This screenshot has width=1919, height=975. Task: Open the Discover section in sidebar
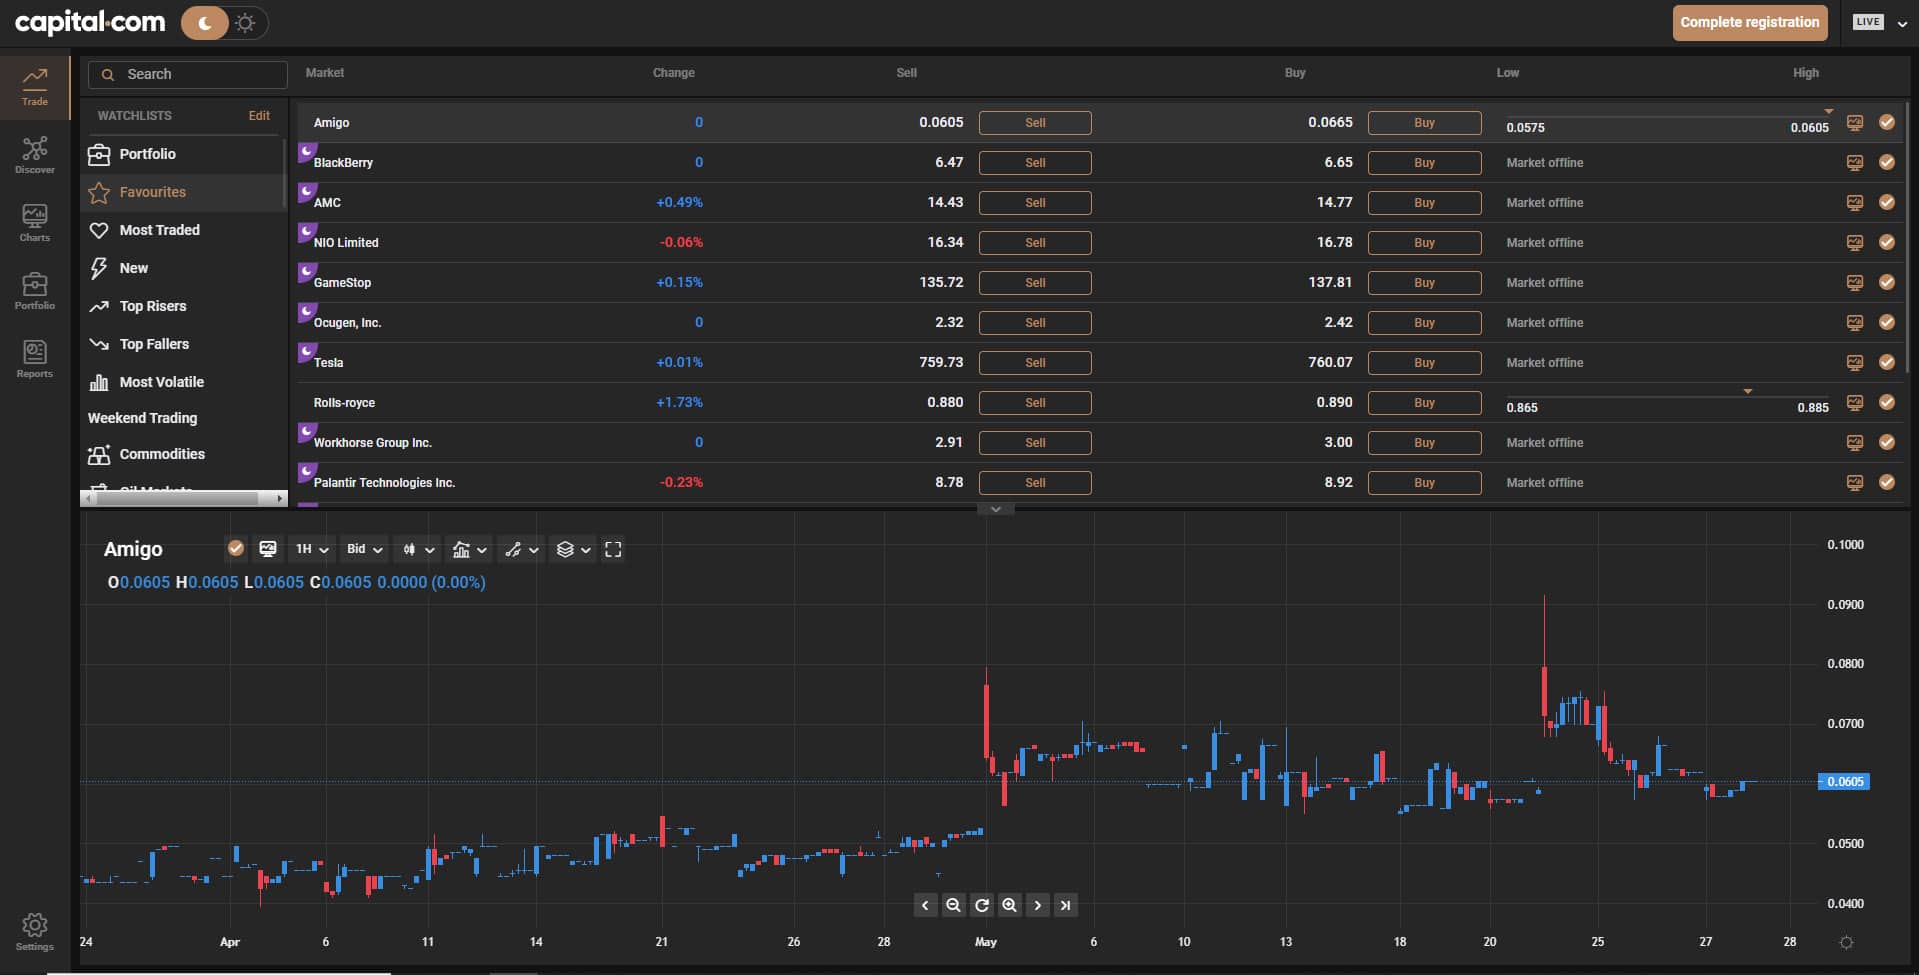[35, 155]
